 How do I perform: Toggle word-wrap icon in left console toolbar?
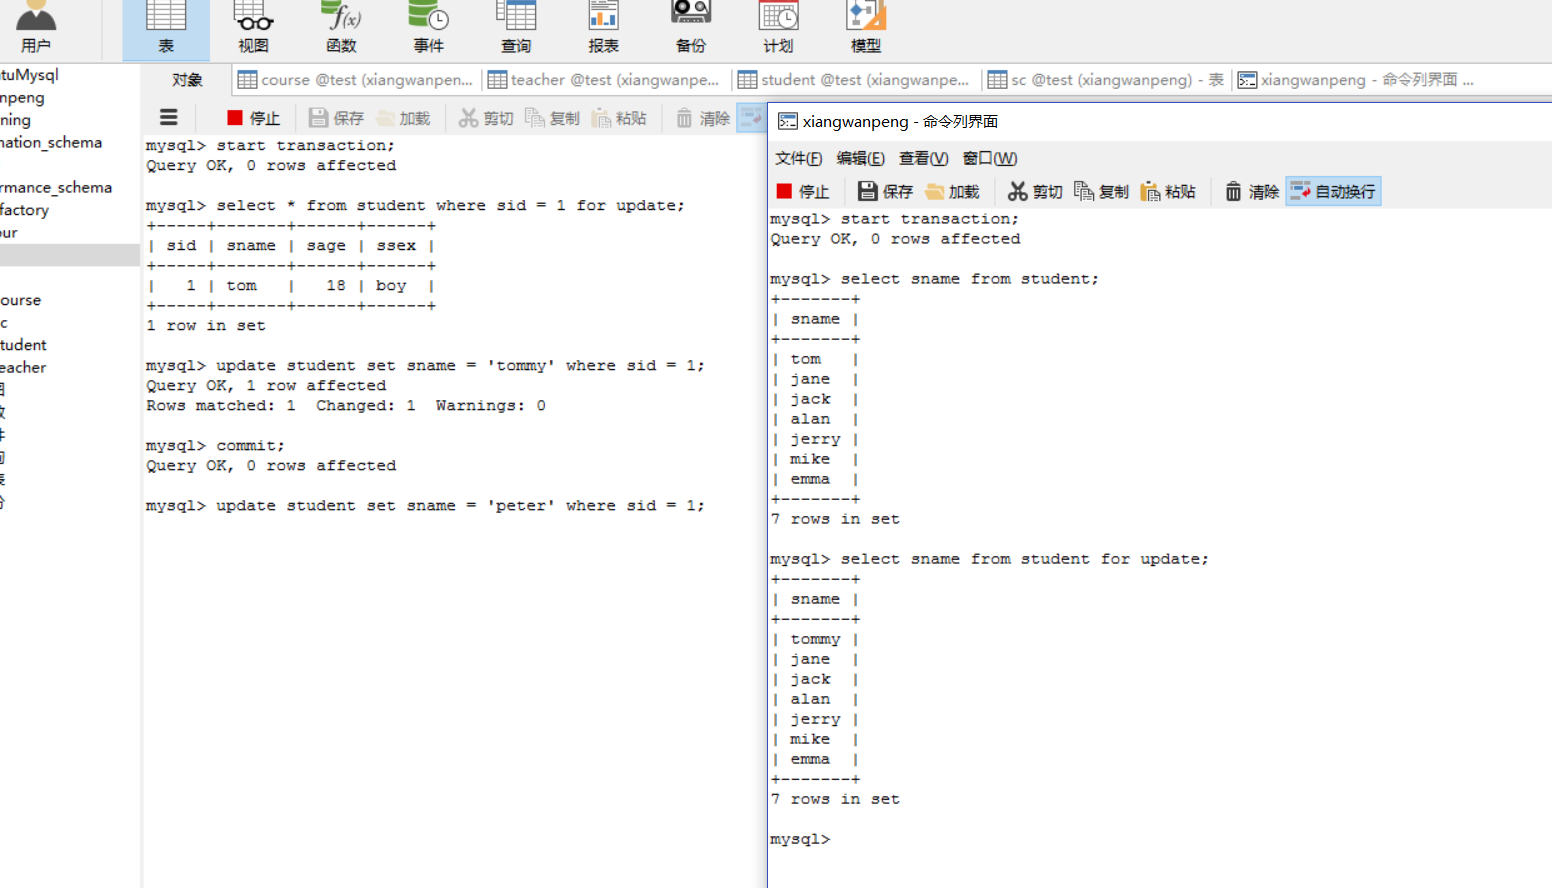(x=751, y=118)
